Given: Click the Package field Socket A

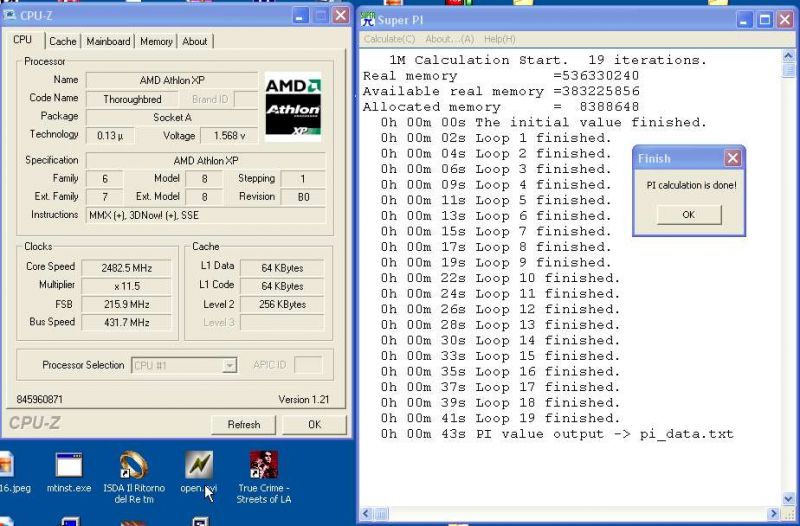Looking at the screenshot, I should [x=172, y=117].
